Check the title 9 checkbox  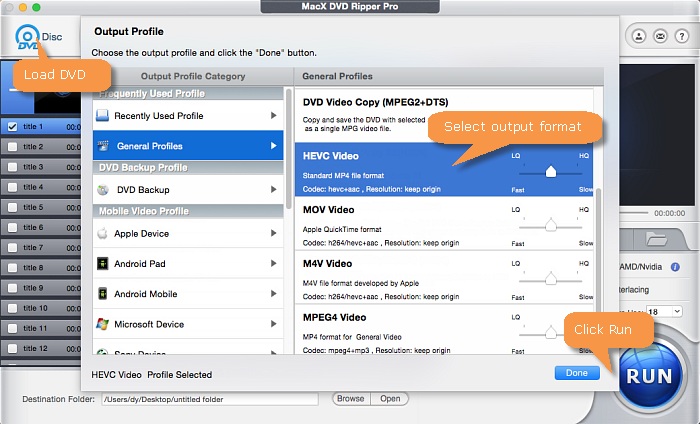tap(12, 288)
